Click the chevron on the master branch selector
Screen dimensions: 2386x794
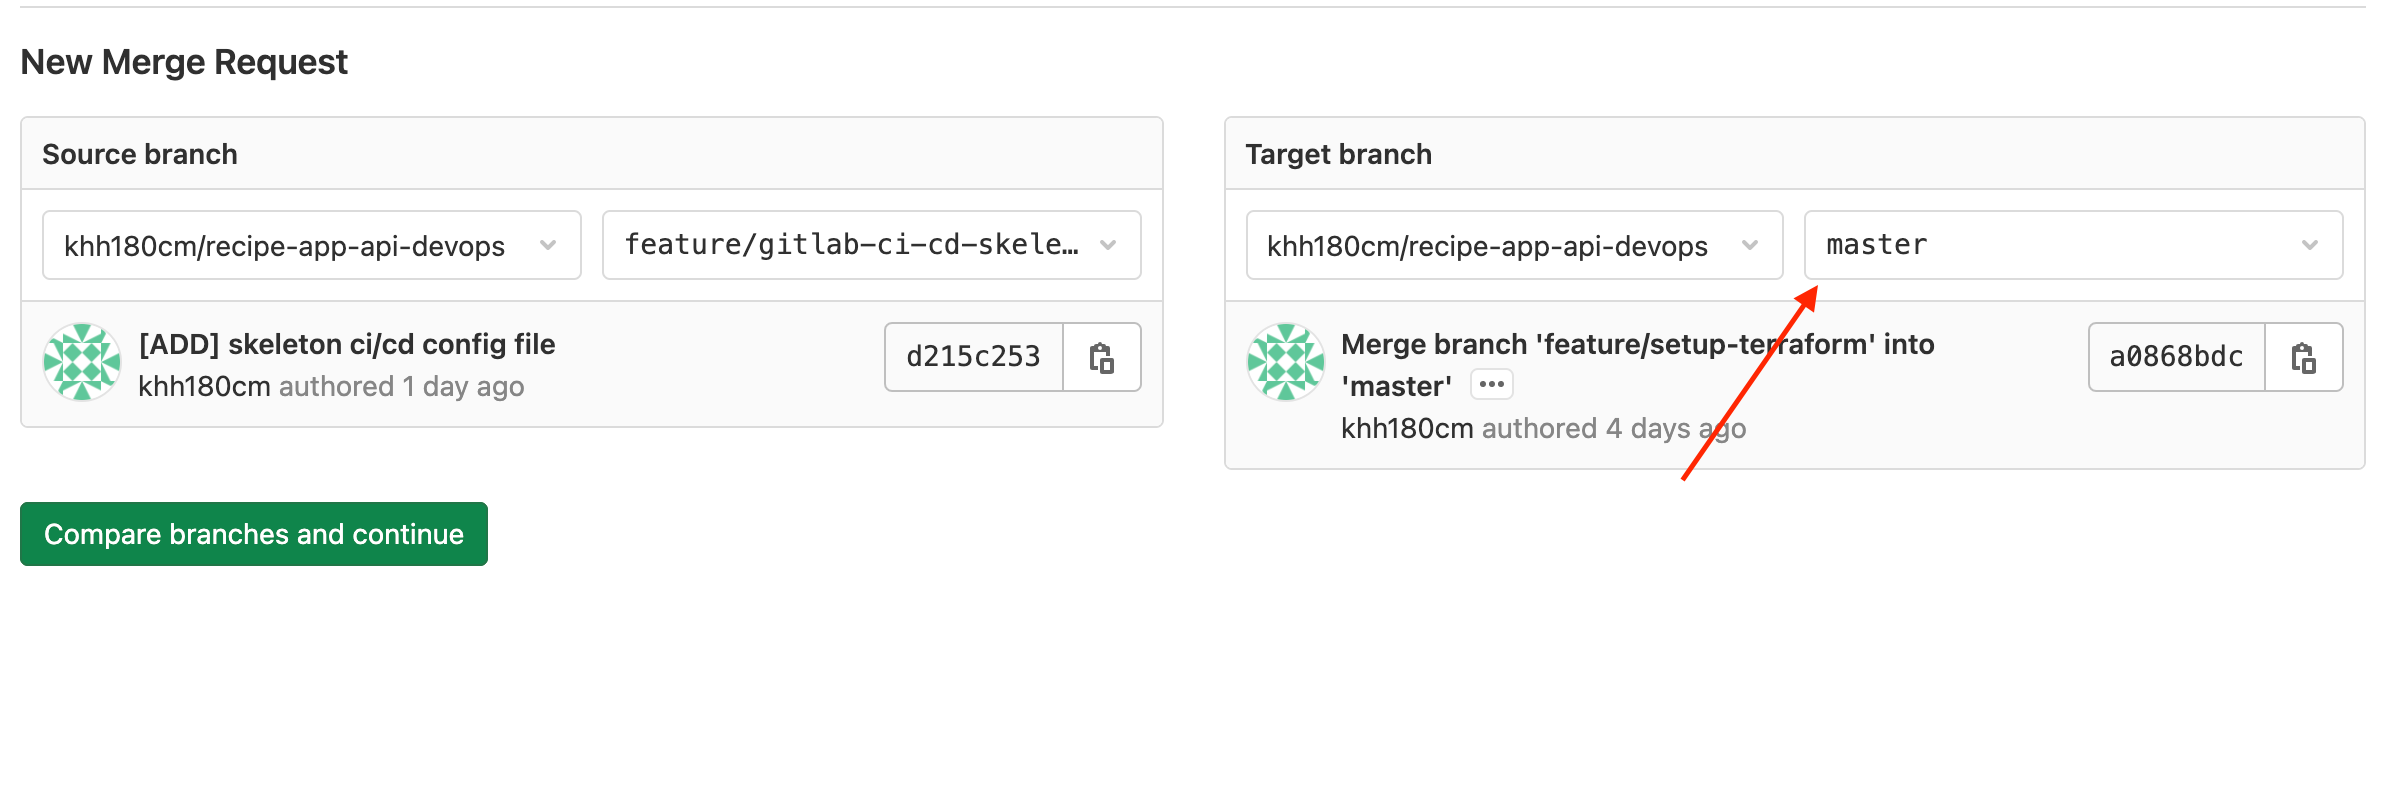2310,245
